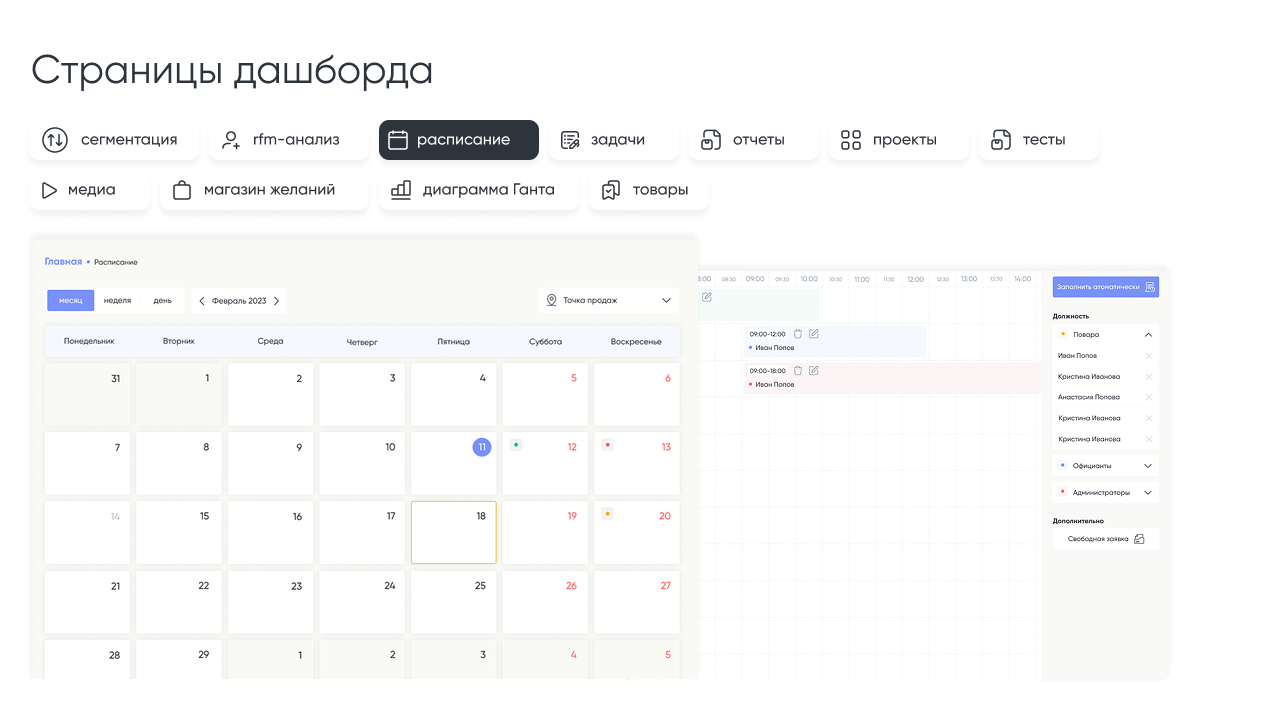Open the тесты page chip
This screenshot has height=720, width=1280.
point(1039,140)
